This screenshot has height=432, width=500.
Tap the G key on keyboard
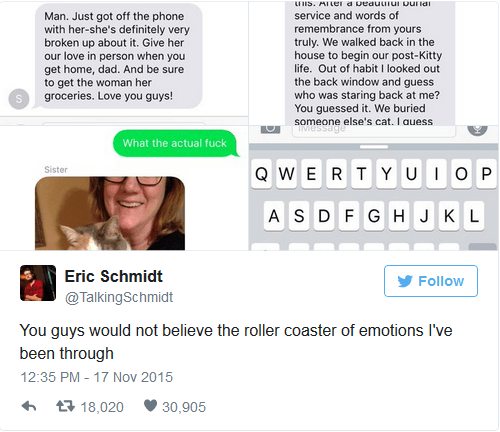374,216
